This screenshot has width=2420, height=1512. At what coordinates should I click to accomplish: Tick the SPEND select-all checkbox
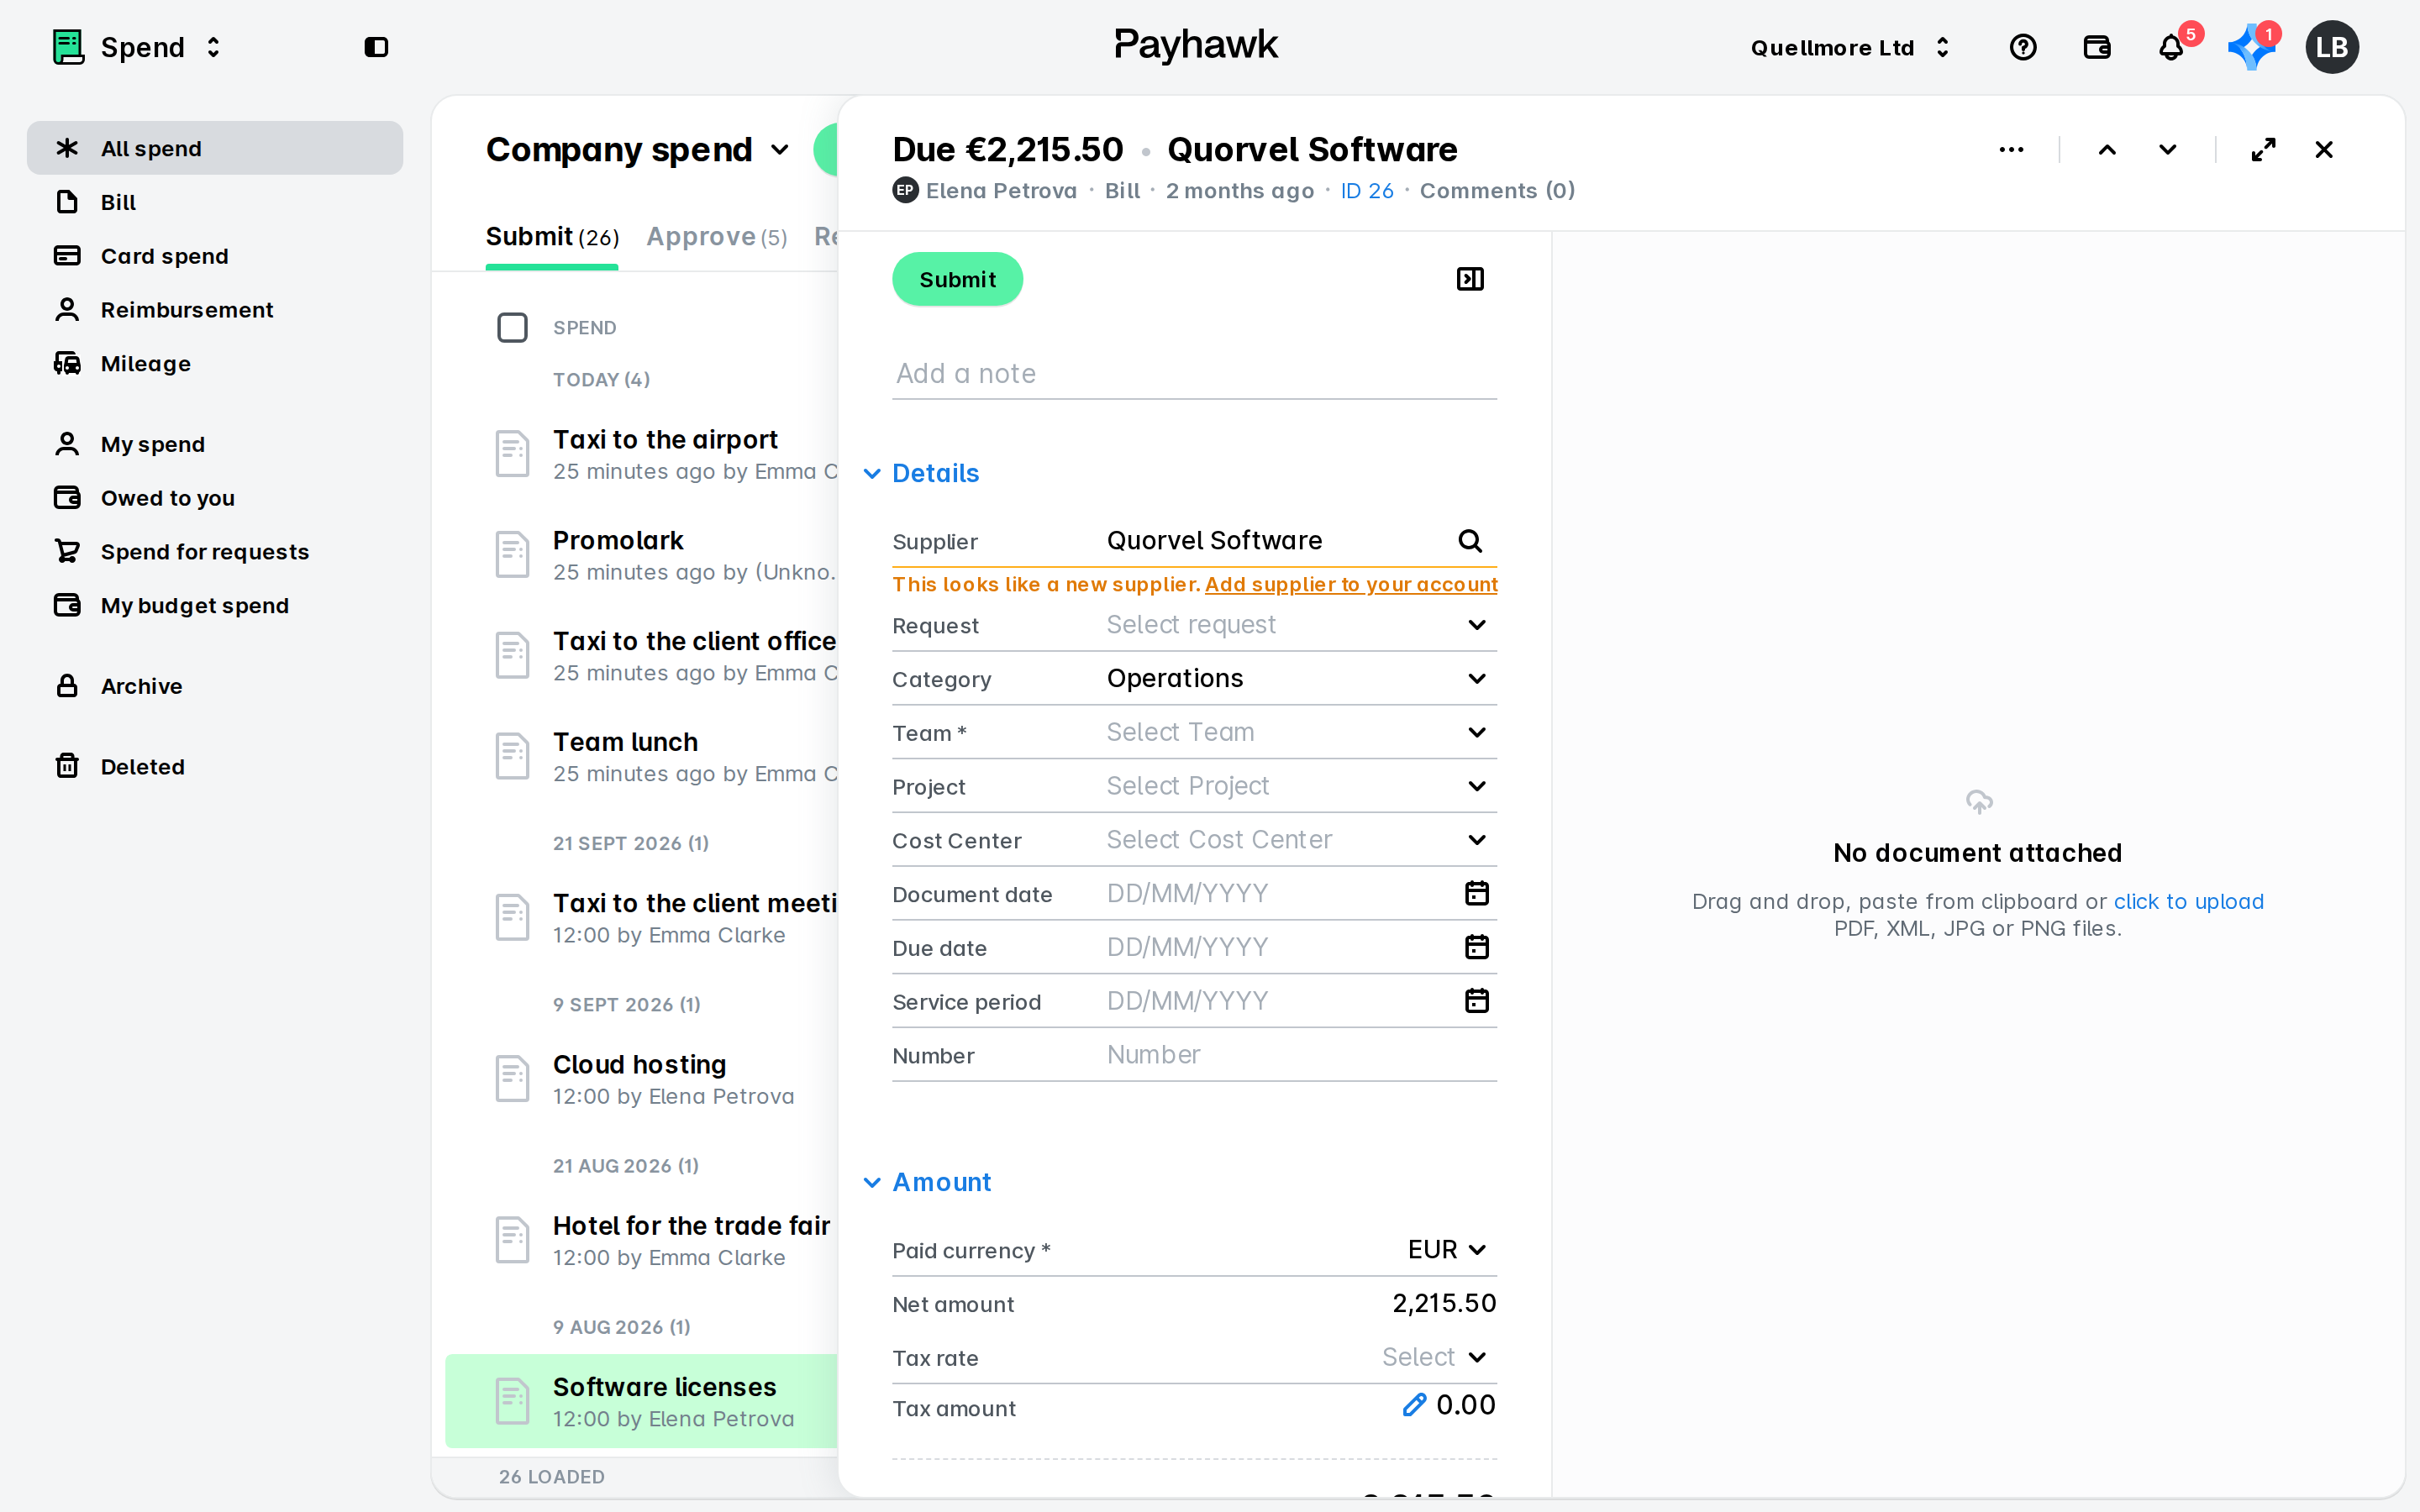512,327
